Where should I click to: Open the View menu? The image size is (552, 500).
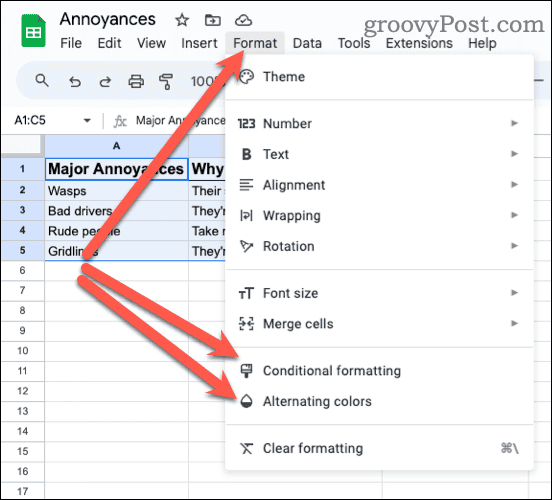point(151,43)
